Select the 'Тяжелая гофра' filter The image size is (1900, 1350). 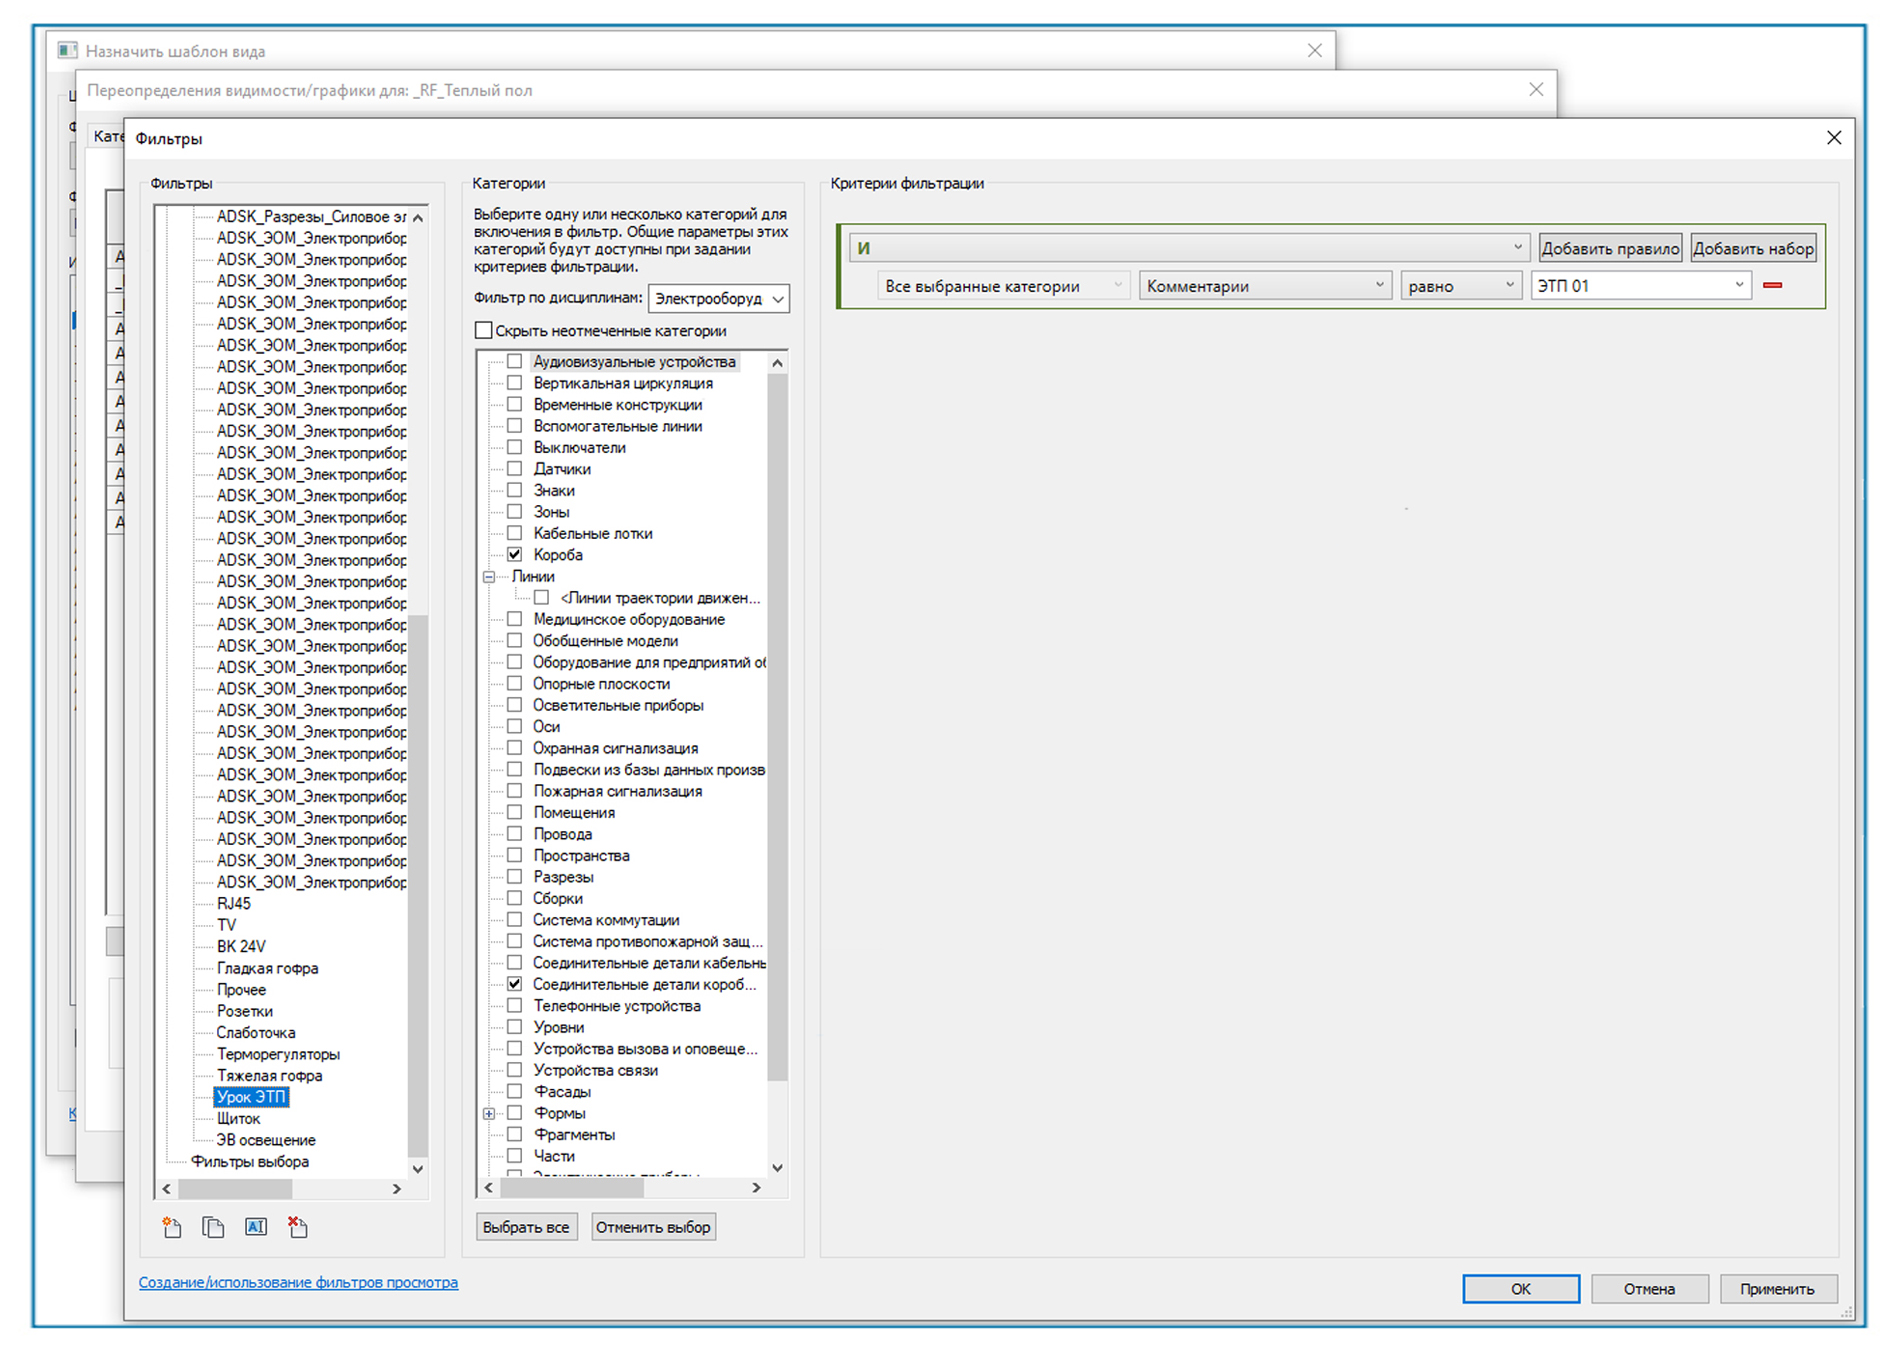point(269,1076)
